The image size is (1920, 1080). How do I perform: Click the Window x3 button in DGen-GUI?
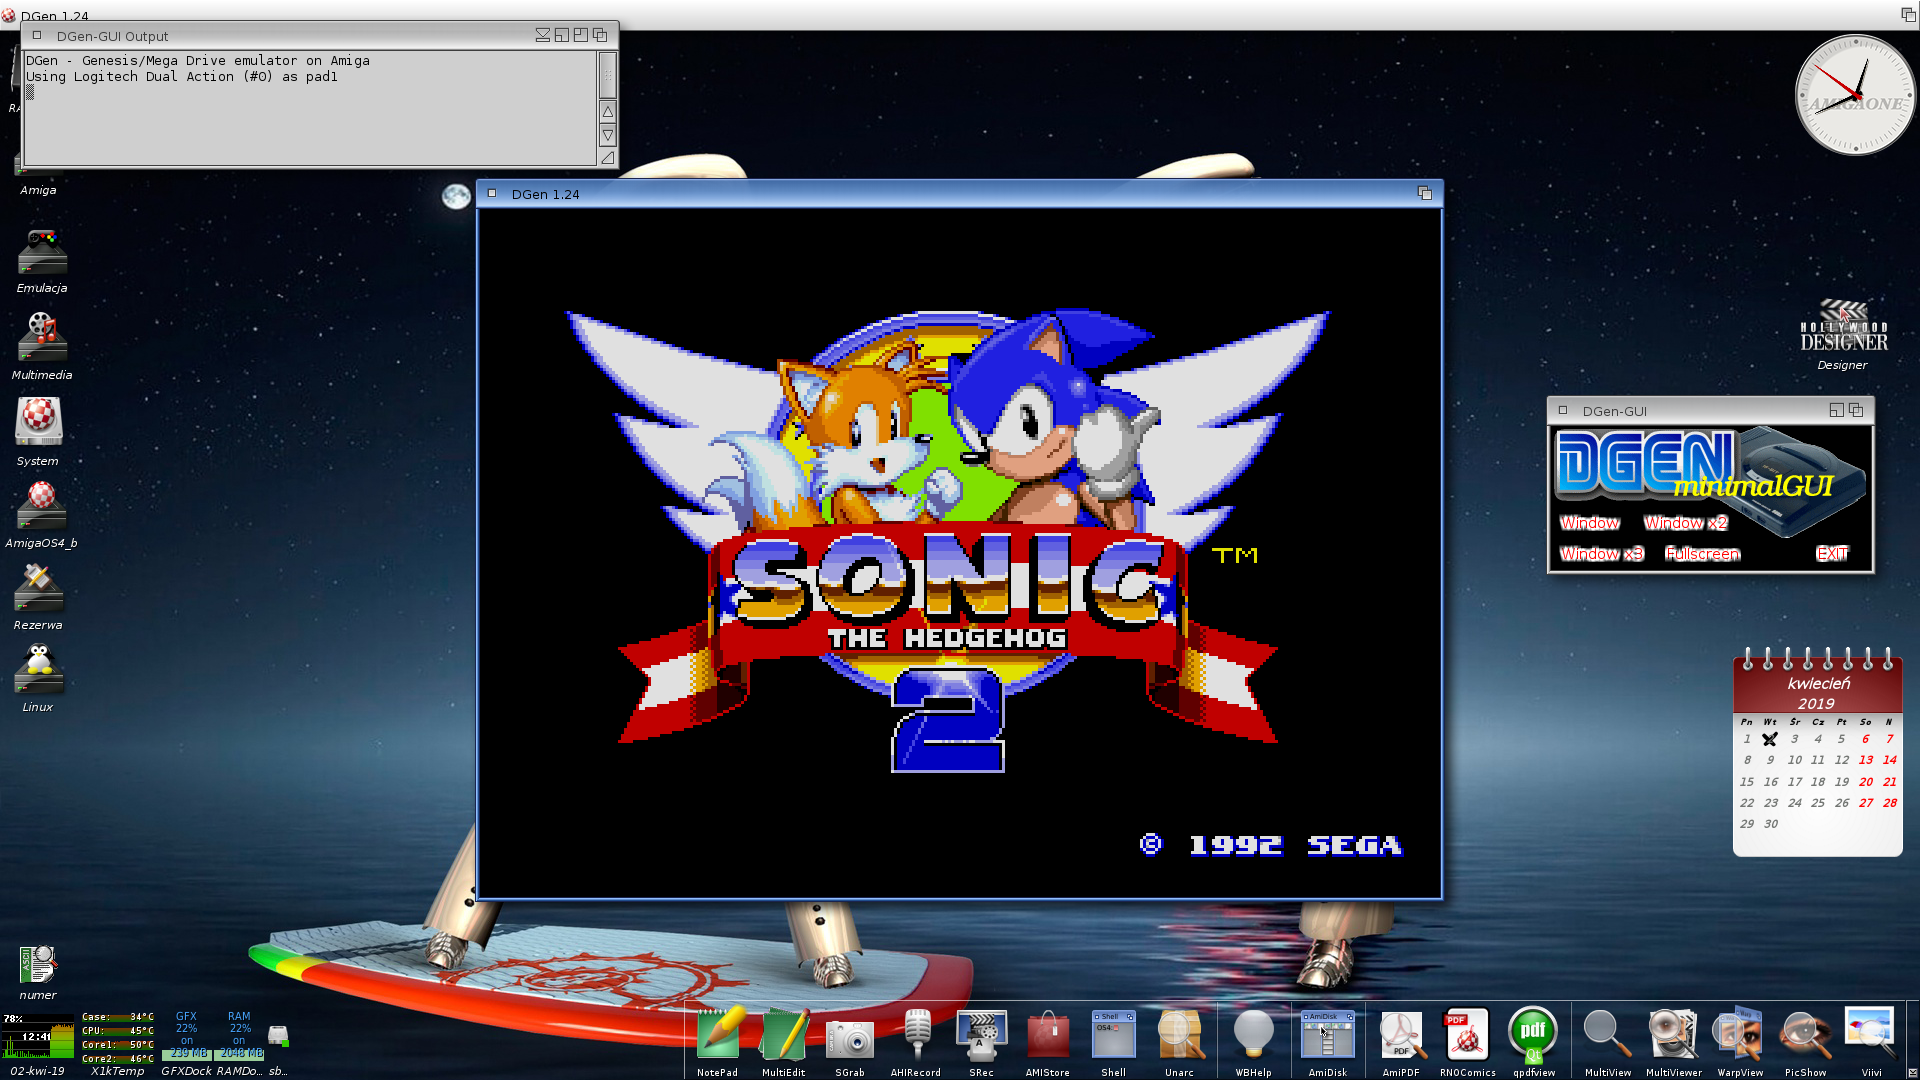tap(1601, 554)
